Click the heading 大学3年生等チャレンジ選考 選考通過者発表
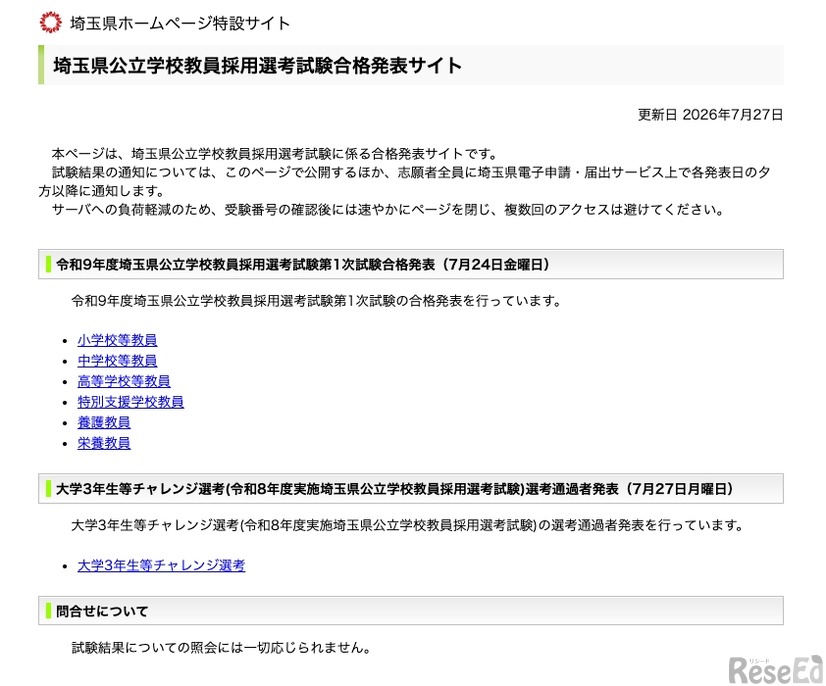The height and width of the screenshot is (686, 826). pyautogui.click(x=394, y=489)
